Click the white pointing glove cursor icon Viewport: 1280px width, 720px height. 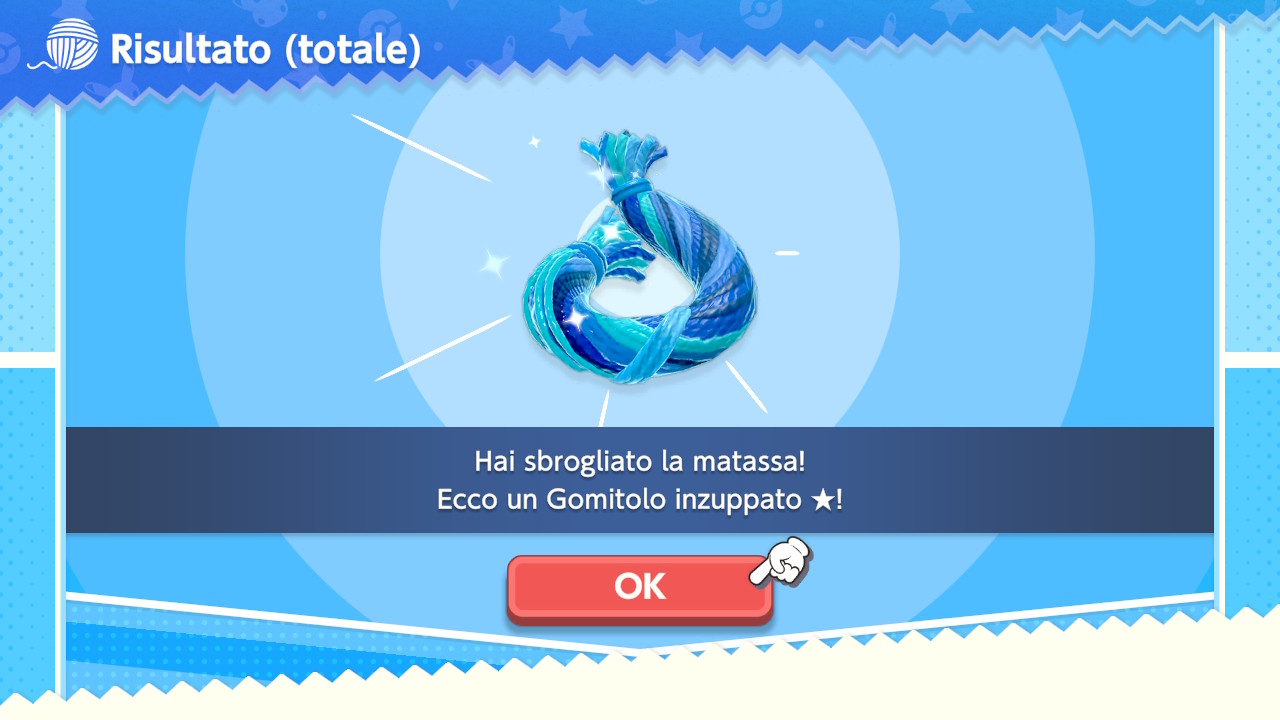pyautogui.click(x=782, y=563)
